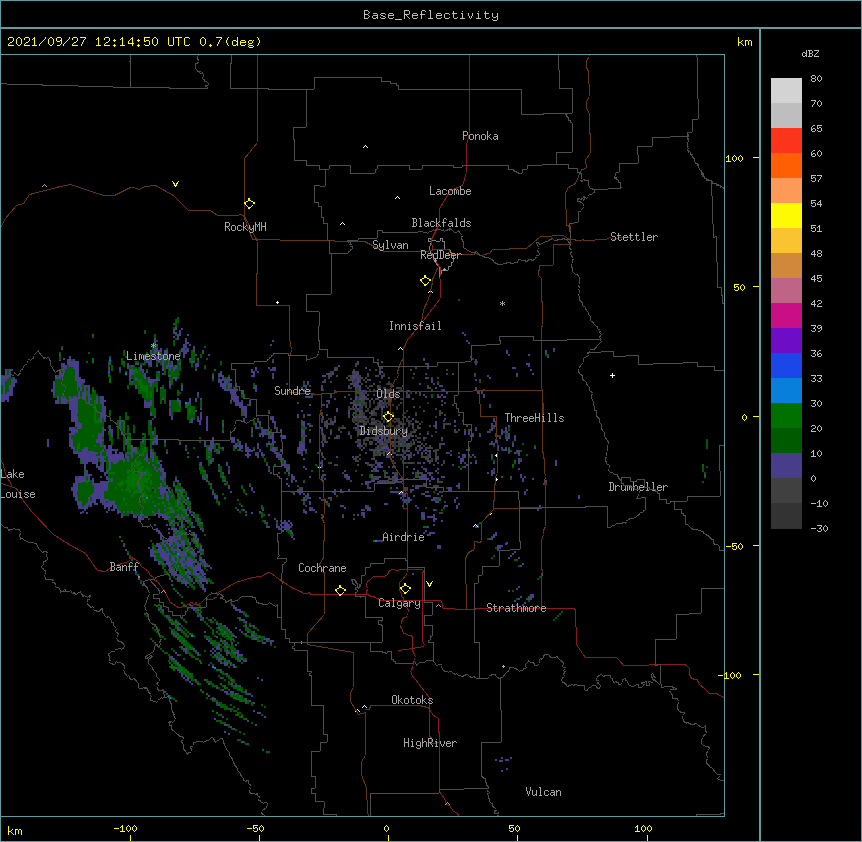The image size is (862, 842).
Task: Select the yellow diamond marker south of RedDeer
Action: (x=426, y=281)
